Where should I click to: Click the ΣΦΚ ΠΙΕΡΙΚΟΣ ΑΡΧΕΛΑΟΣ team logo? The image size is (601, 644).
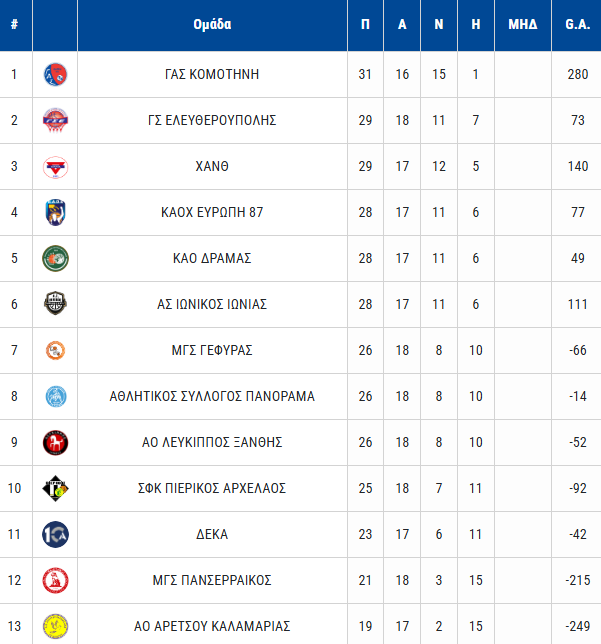pos(55,488)
